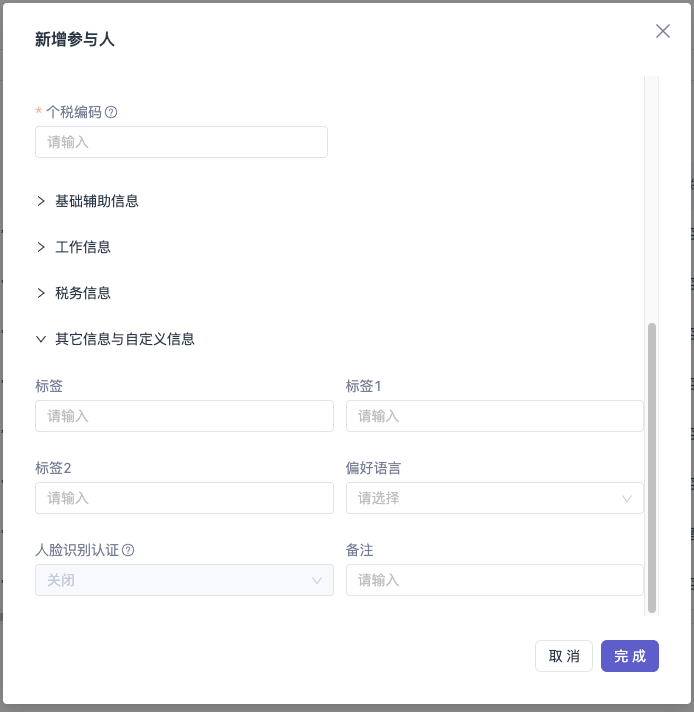Focus the 标签1 input field

point(495,416)
